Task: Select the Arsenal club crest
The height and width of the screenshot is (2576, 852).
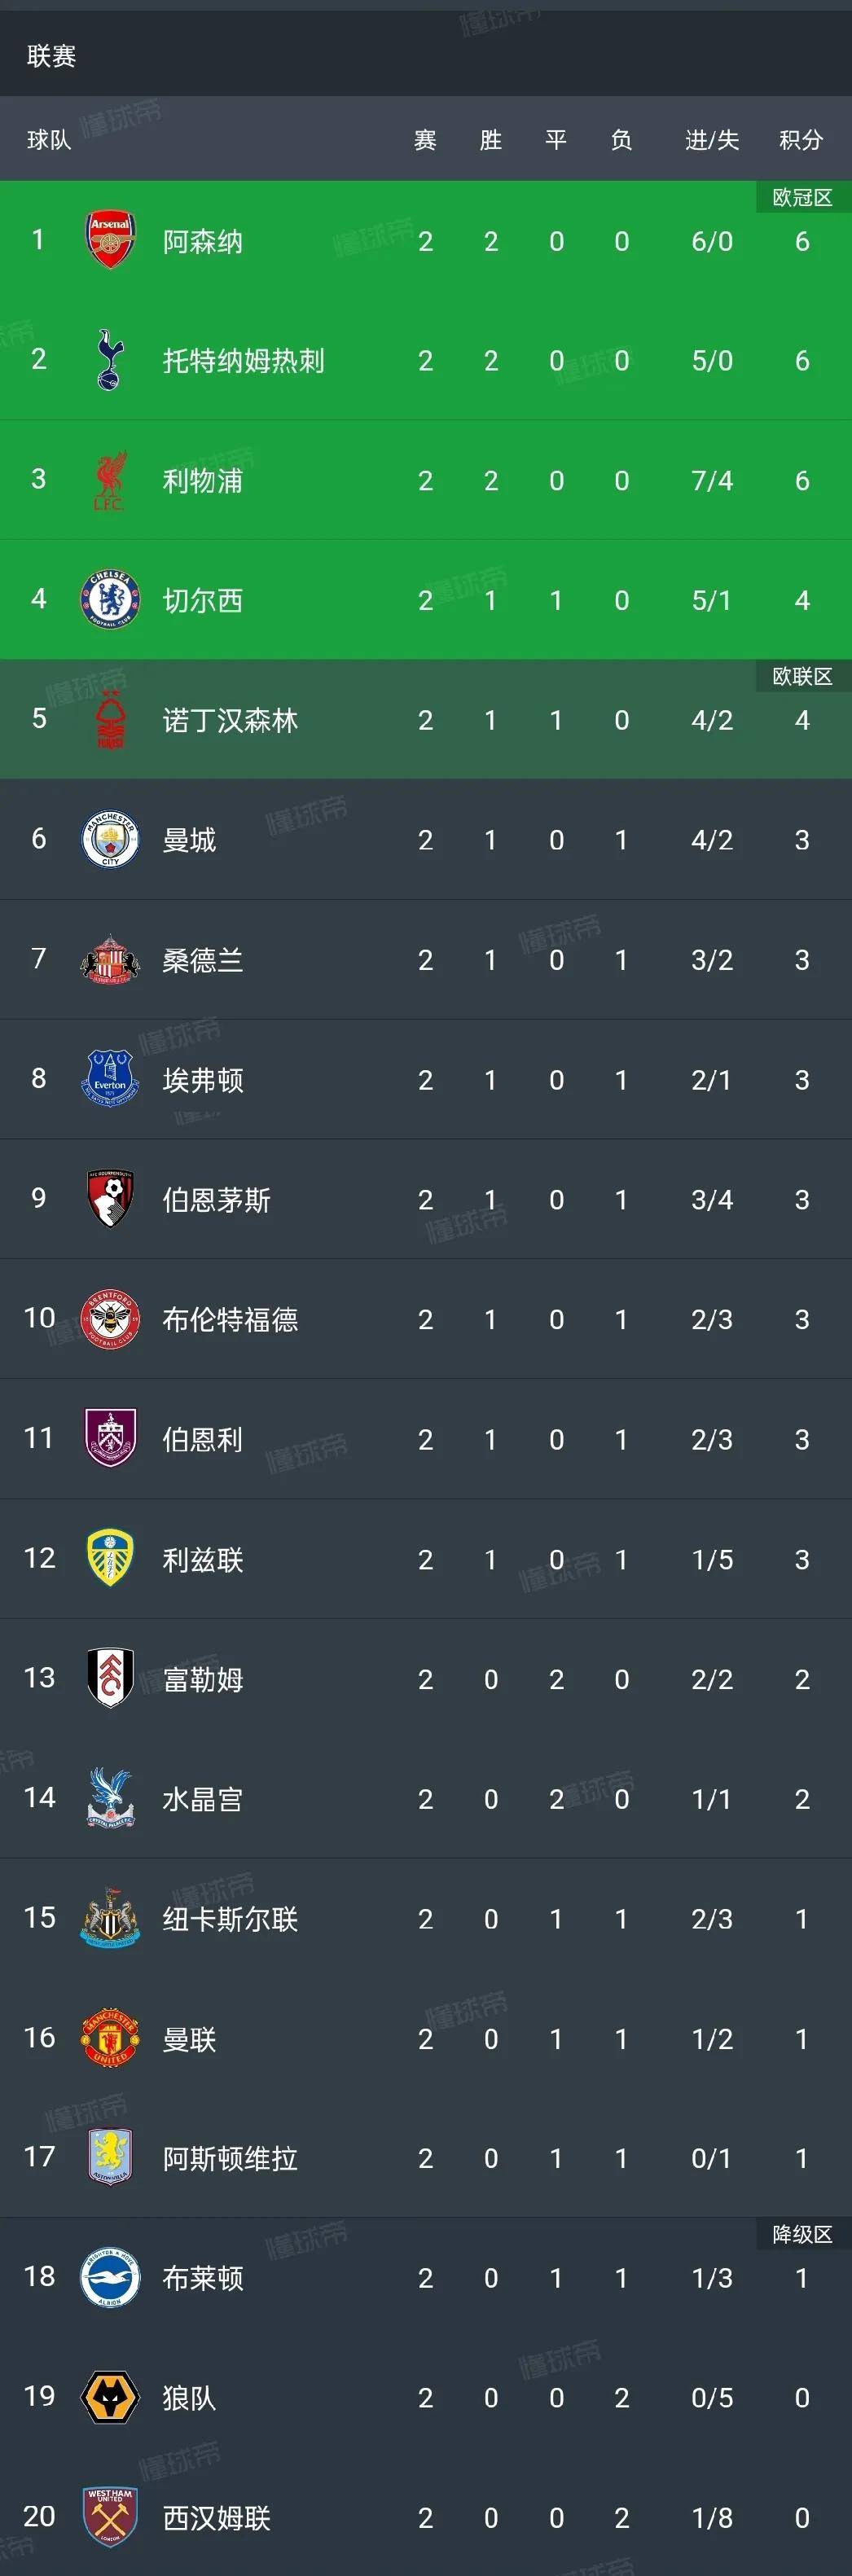Action: (x=109, y=240)
